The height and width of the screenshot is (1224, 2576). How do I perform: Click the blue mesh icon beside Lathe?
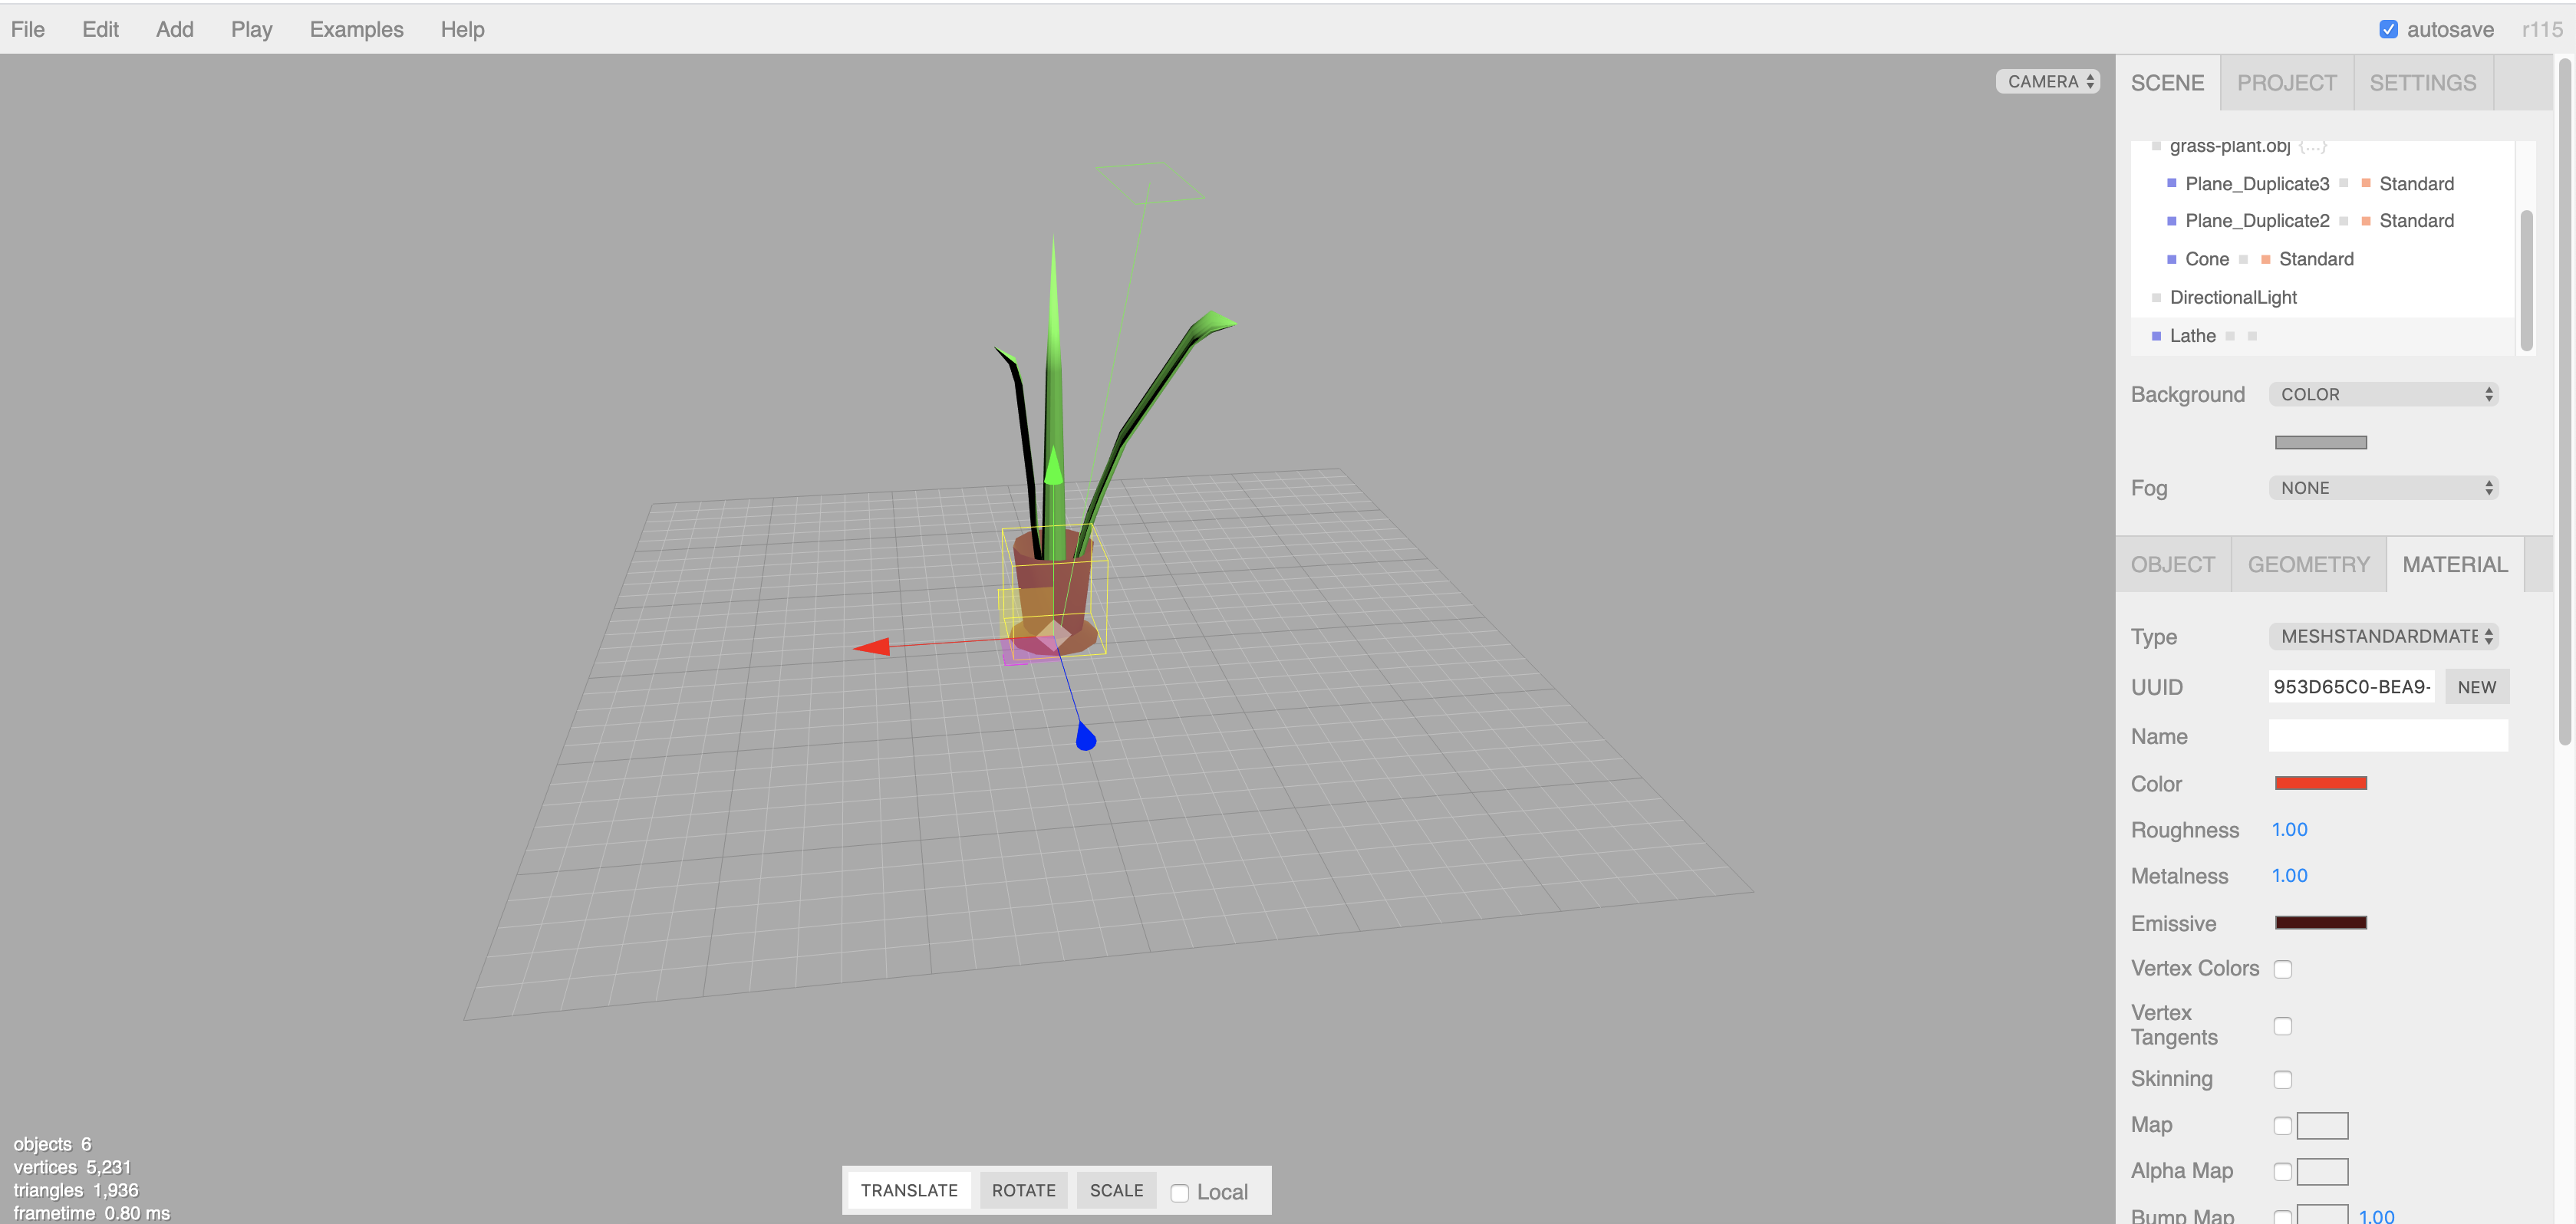[2156, 336]
